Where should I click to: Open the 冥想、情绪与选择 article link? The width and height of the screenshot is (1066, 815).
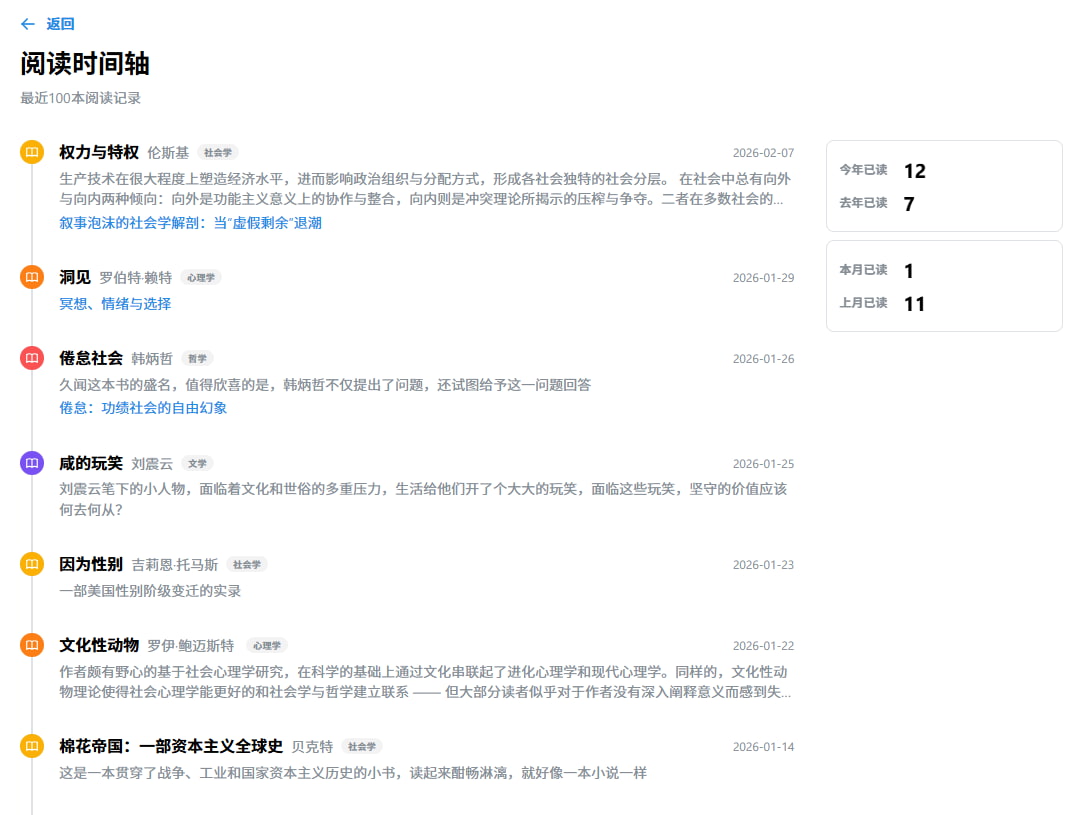[x=115, y=304]
